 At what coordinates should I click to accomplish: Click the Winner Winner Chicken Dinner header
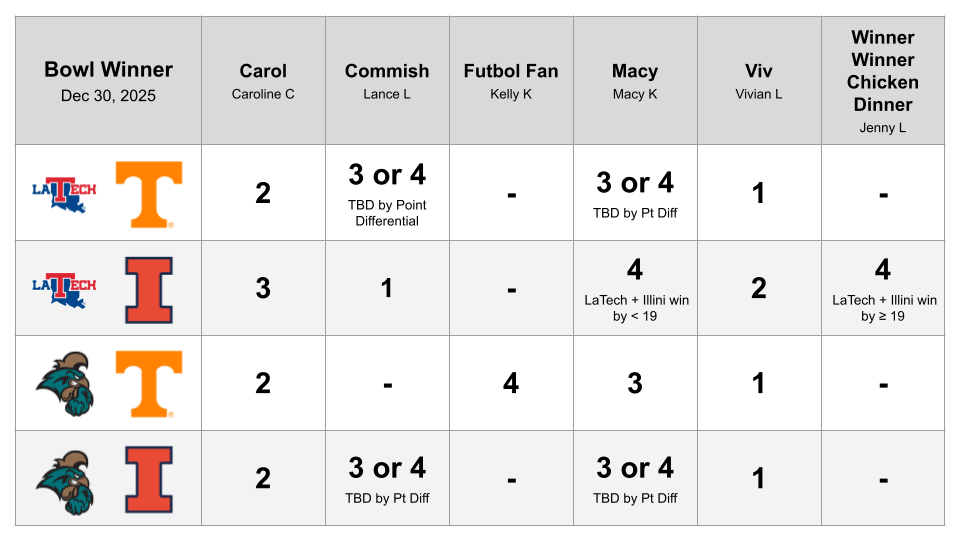[x=882, y=80]
